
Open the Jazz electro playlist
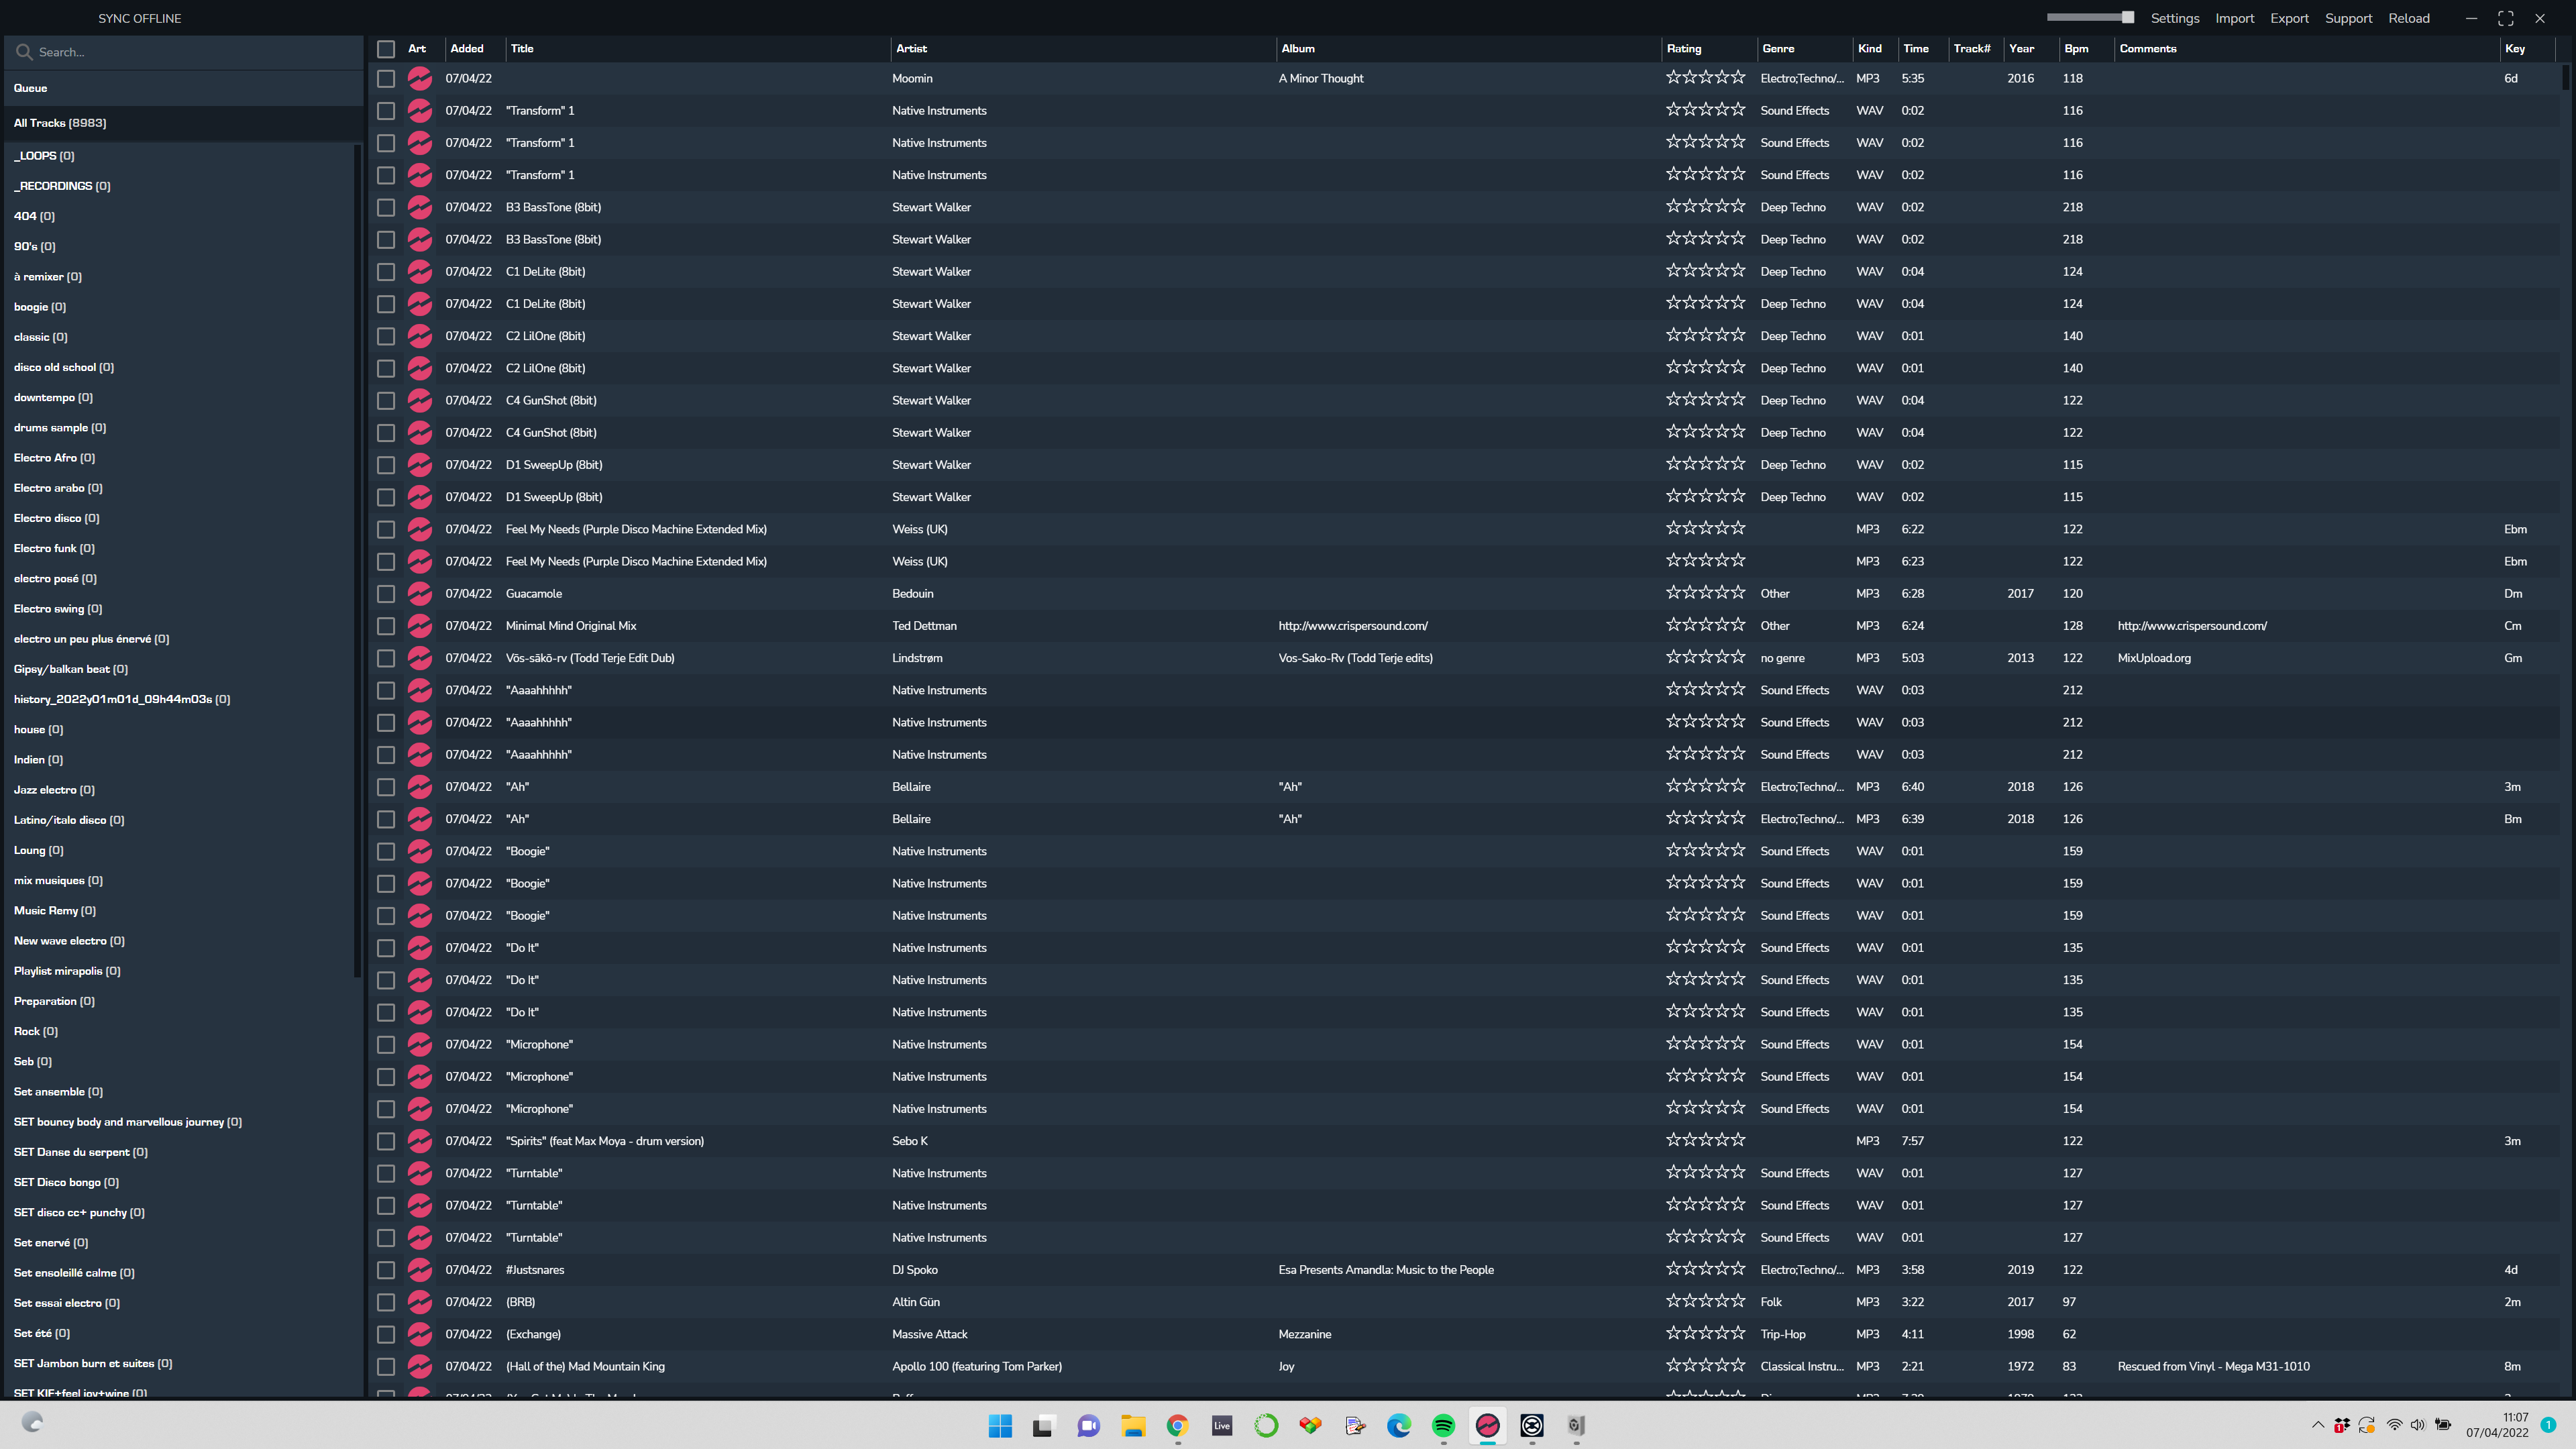coord(54,790)
